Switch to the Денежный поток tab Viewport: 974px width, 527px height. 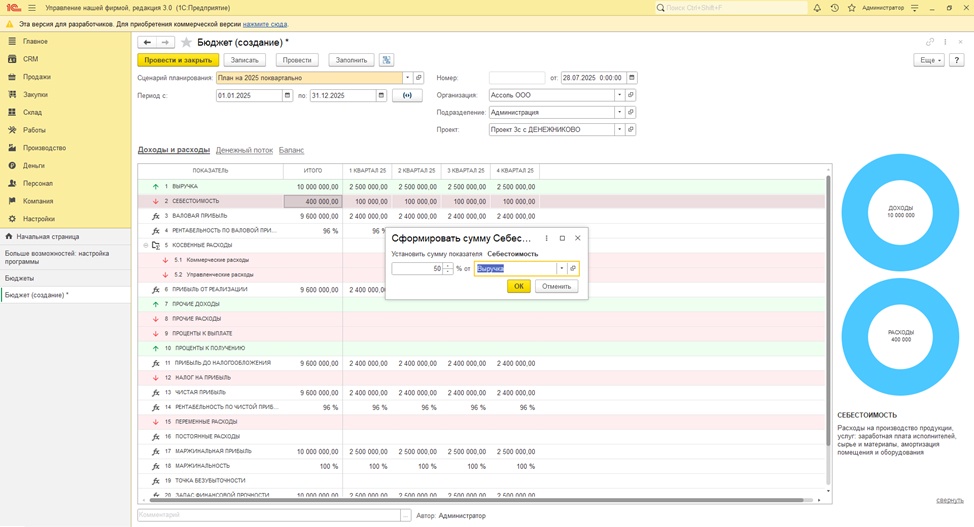tap(244, 150)
